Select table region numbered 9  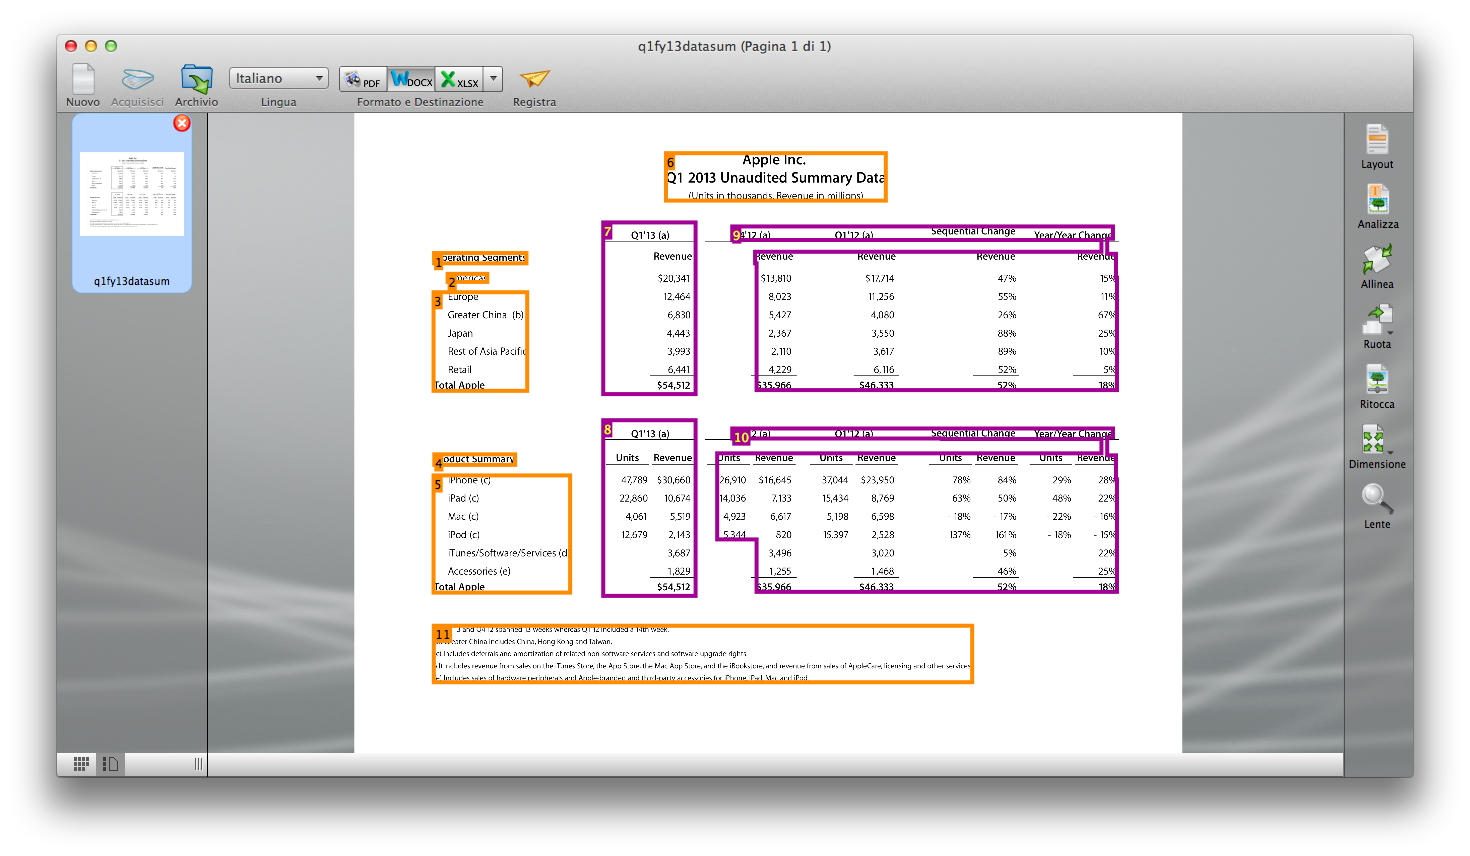point(923,234)
